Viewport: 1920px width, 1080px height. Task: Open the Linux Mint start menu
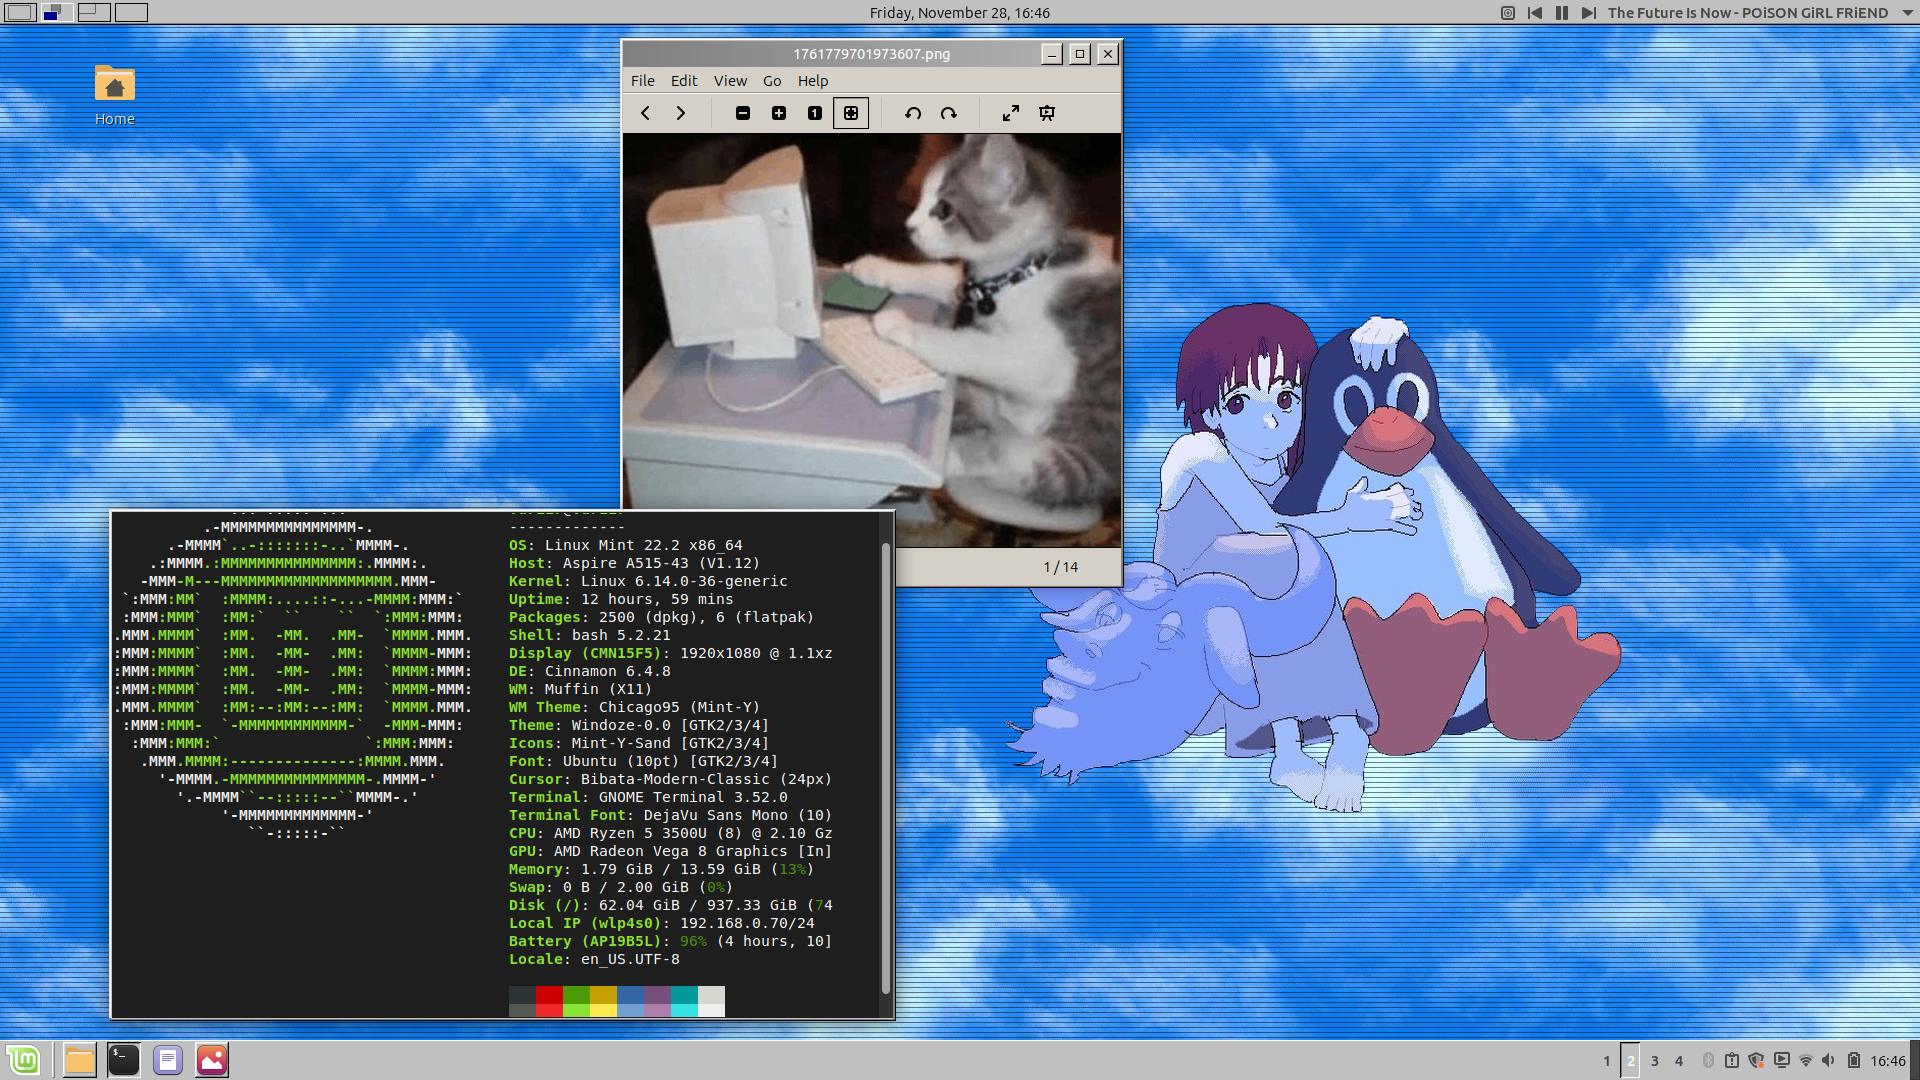click(x=23, y=1060)
